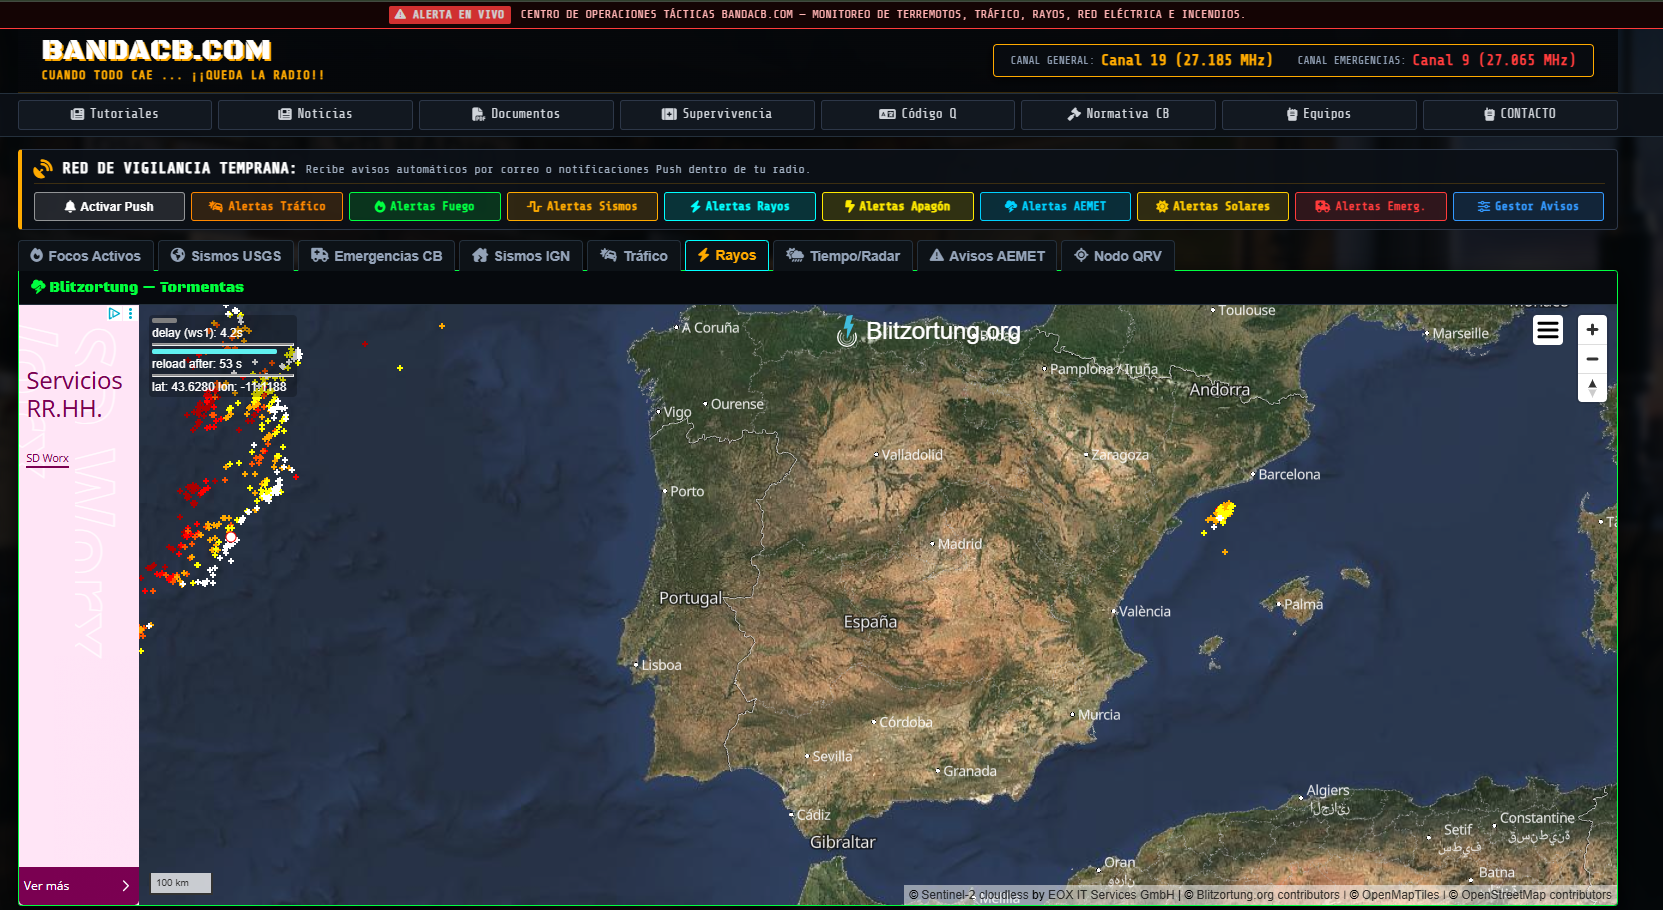Click the Servicios RR.HH. ad text
This screenshot has height=910, width=1663.
74,395
